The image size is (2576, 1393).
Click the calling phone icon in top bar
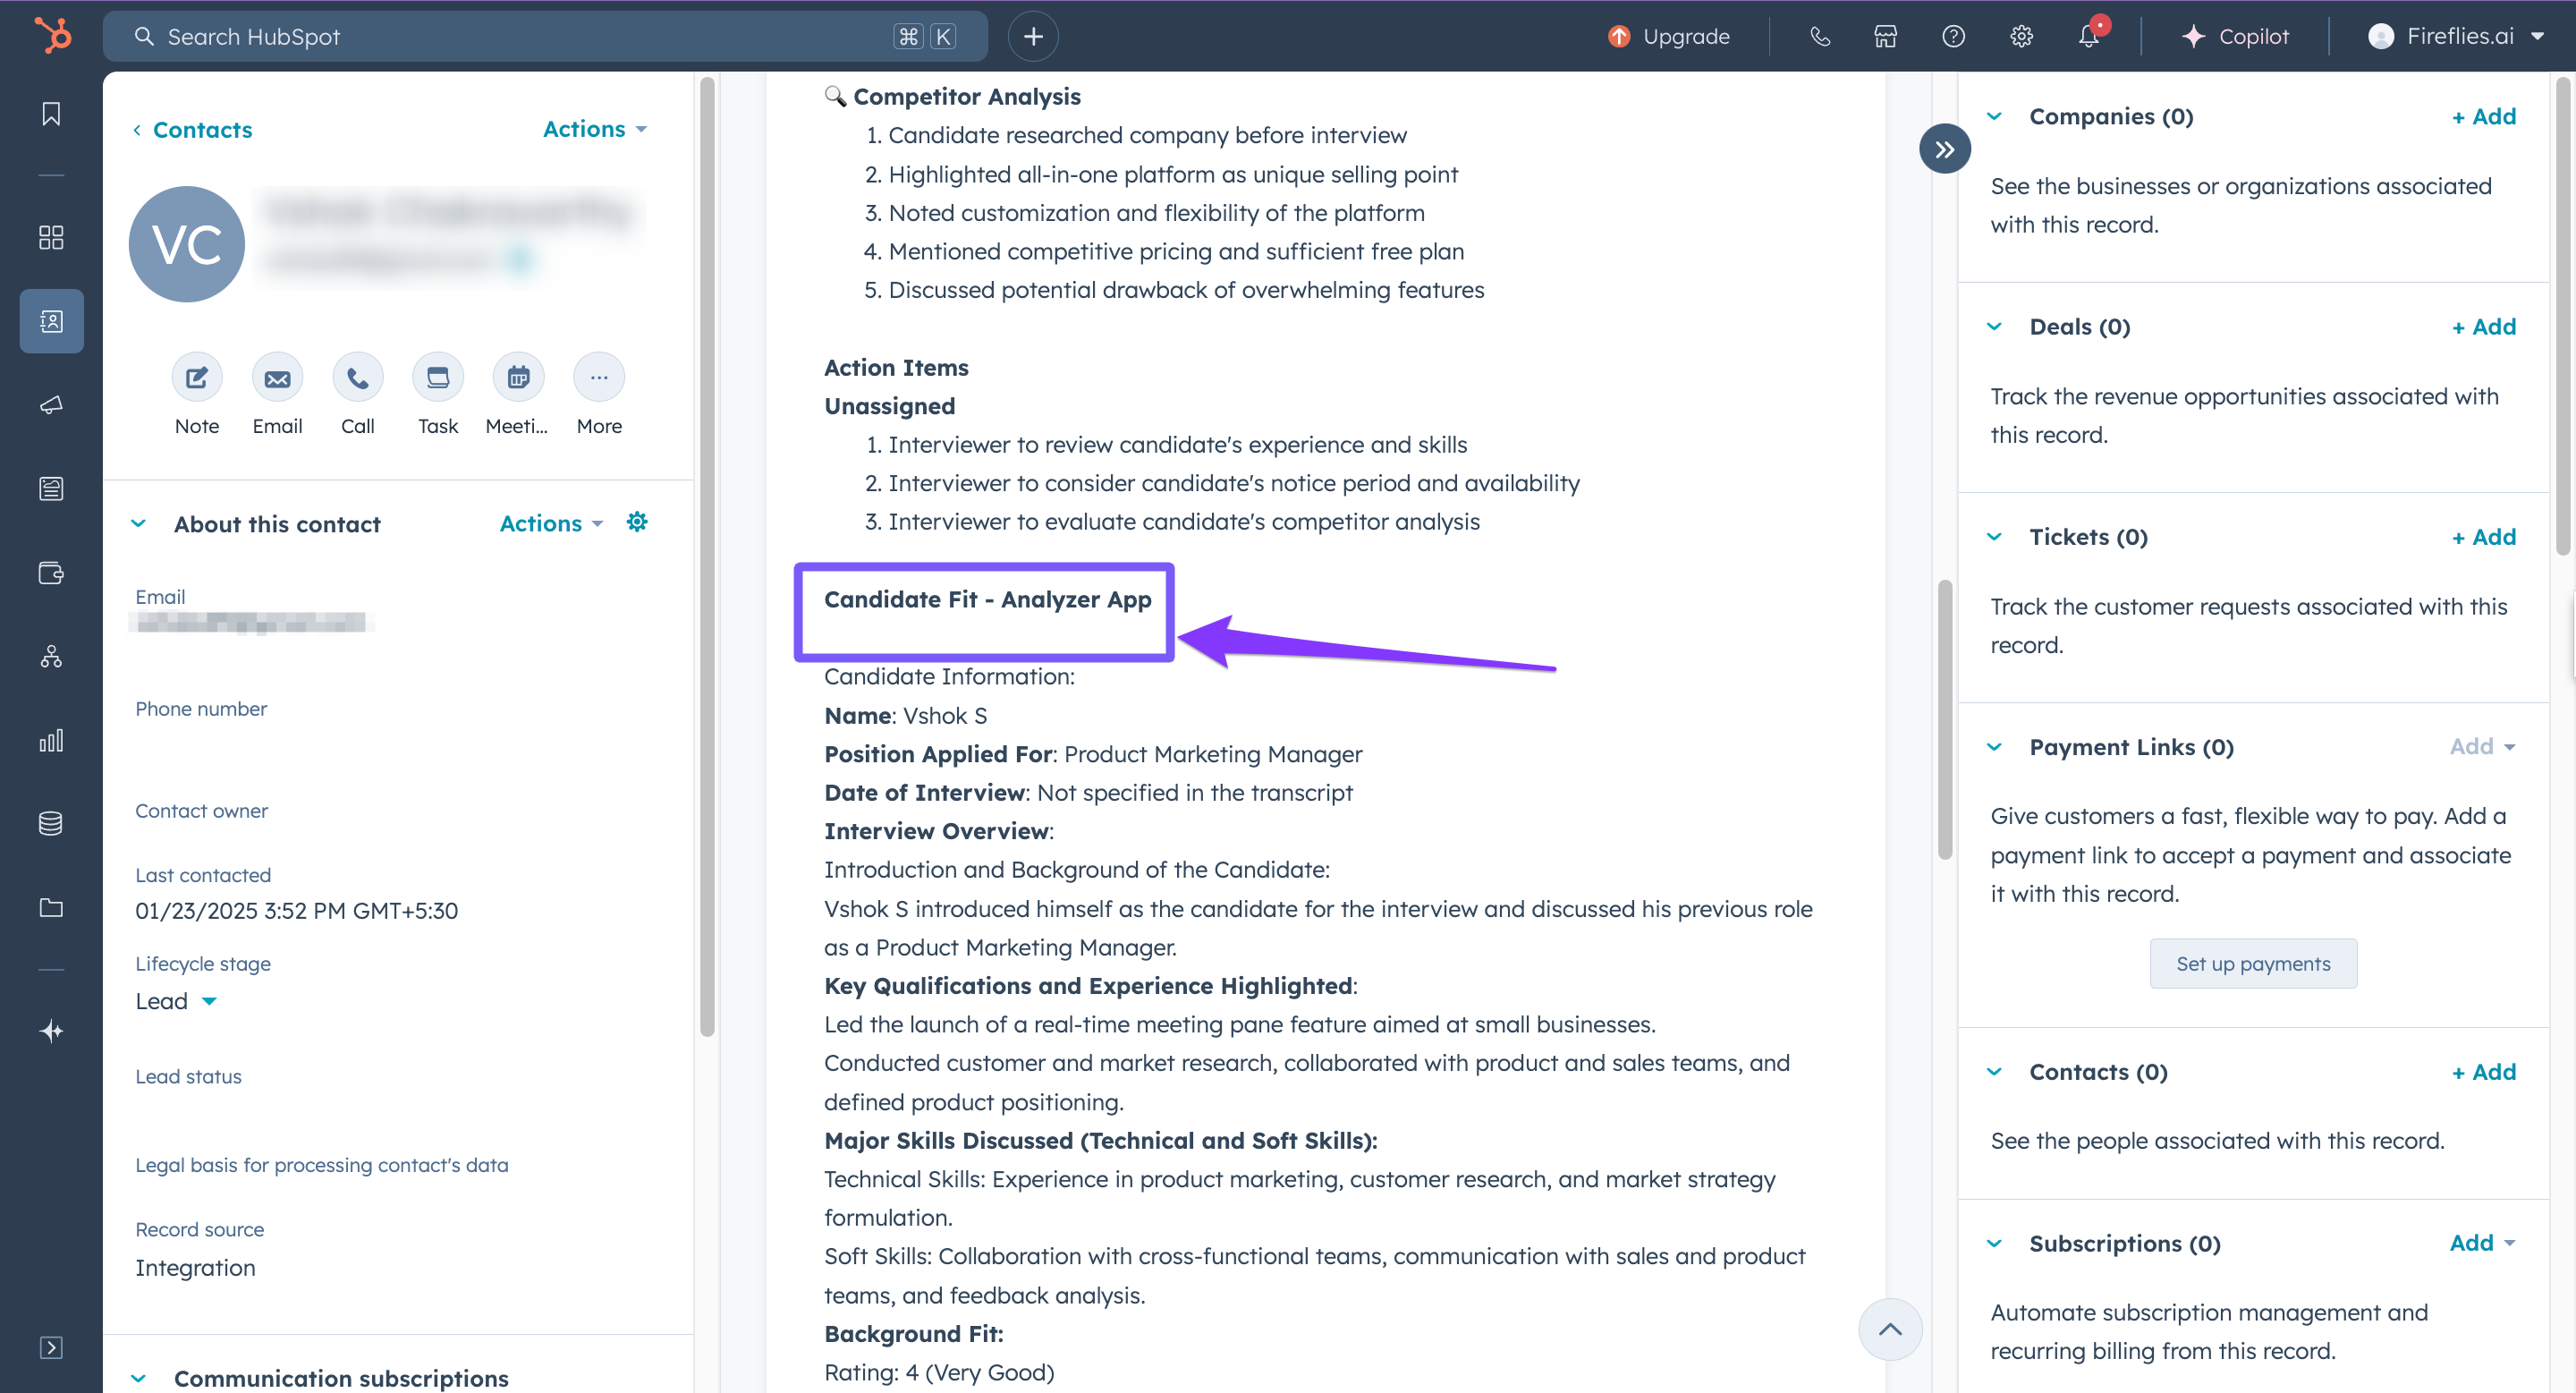[1820, 36]
